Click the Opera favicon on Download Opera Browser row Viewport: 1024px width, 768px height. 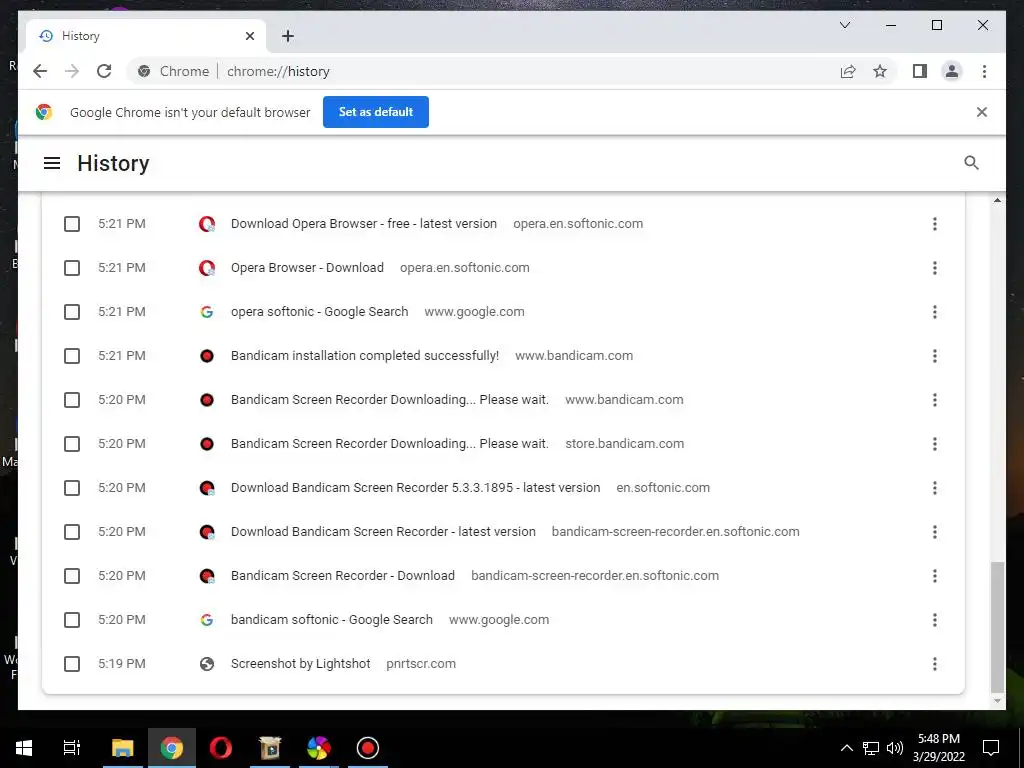[206, 224]
